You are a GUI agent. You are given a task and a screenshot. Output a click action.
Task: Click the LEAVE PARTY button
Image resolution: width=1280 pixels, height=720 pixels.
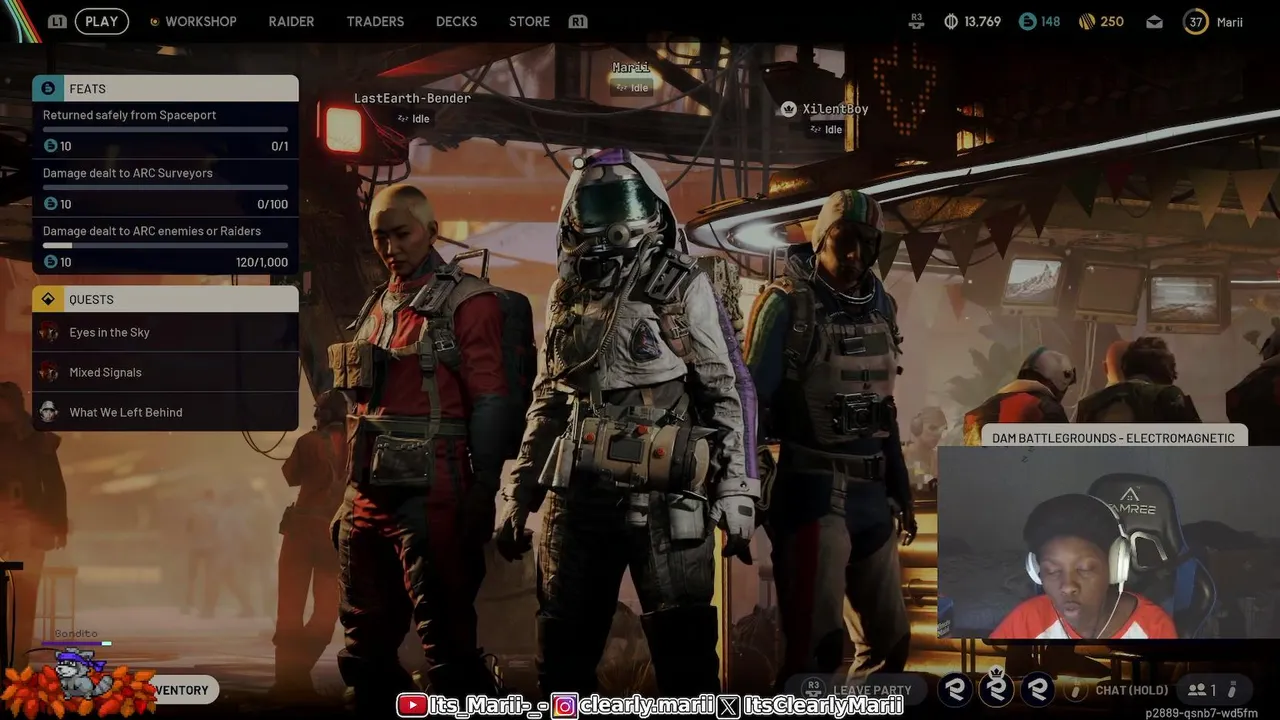coord(856,689)
